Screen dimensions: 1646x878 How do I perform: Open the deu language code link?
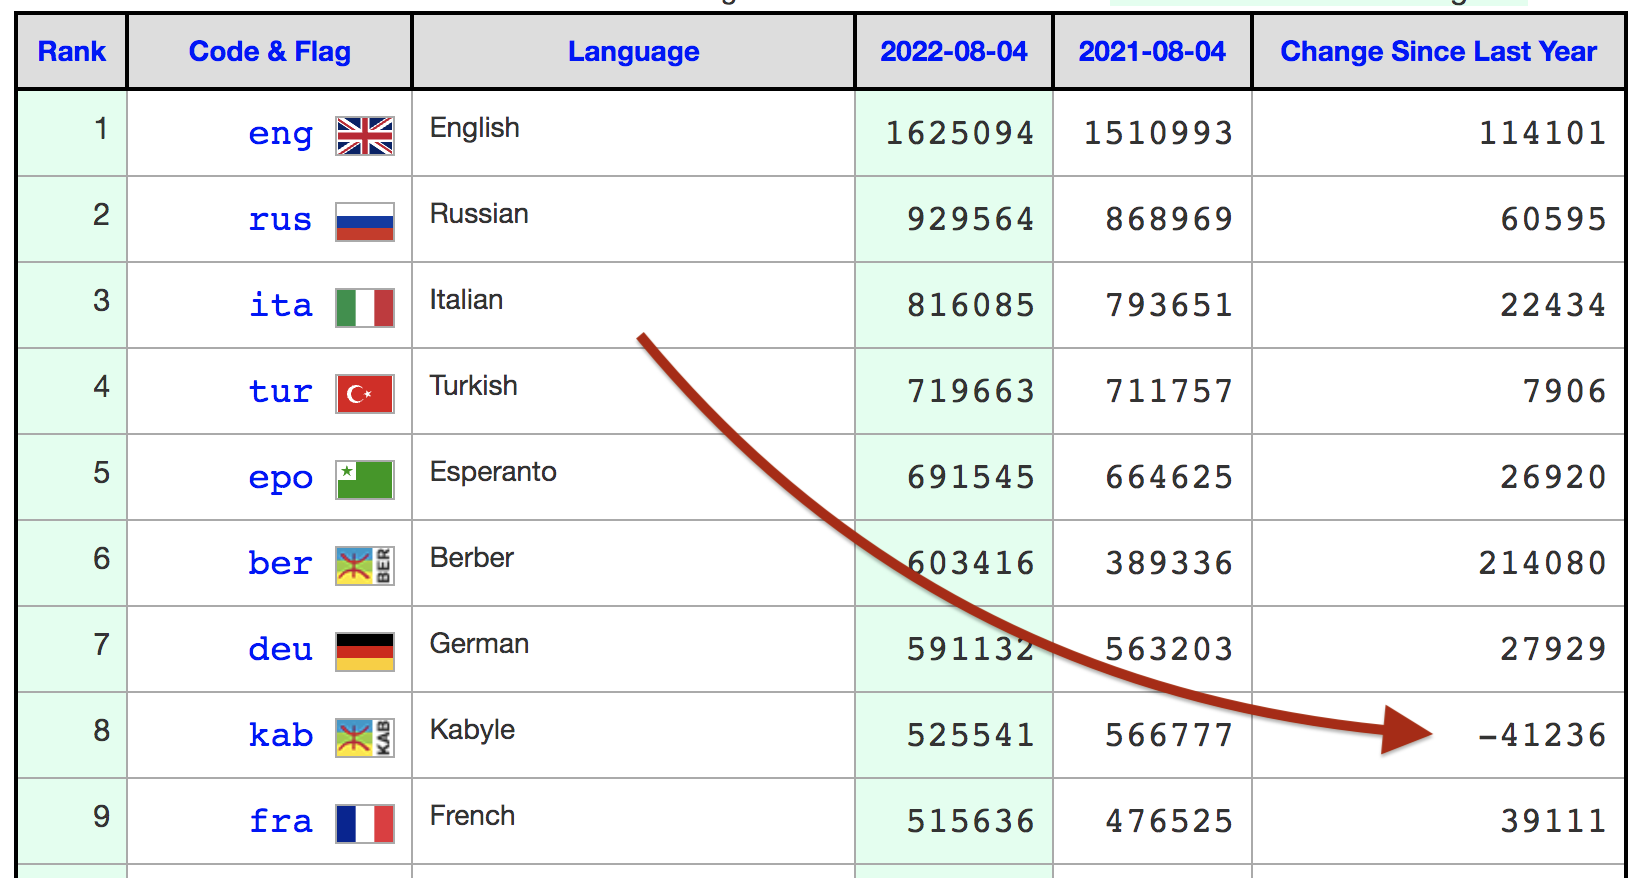point(281,649)
